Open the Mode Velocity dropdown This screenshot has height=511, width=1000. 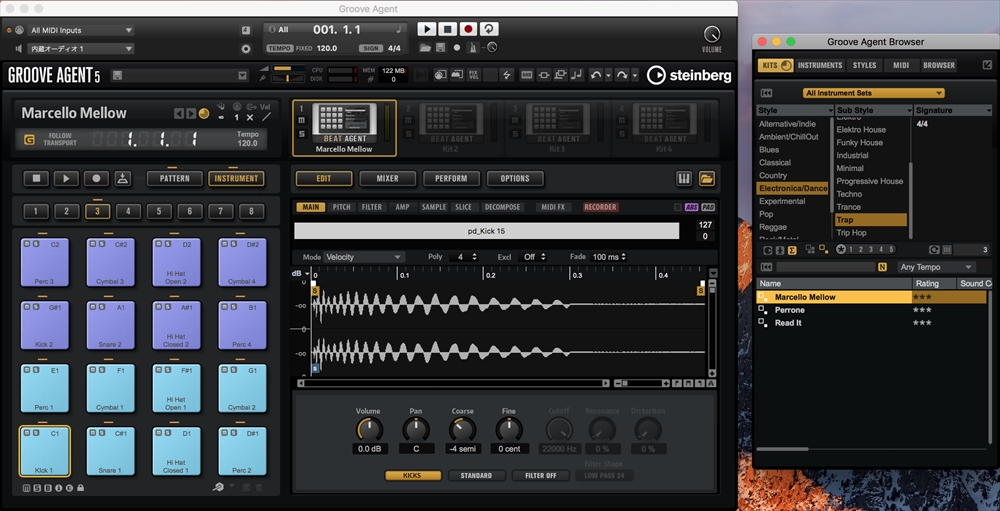point(364,257)
